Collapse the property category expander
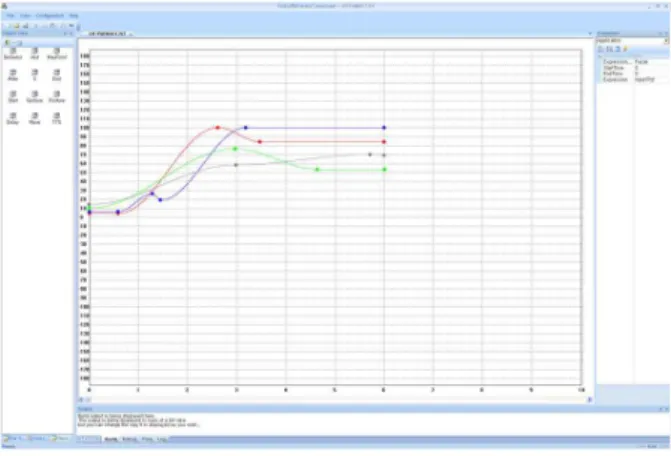The height and width of the screenshot is (456, 671). click(x=600, y=56)
